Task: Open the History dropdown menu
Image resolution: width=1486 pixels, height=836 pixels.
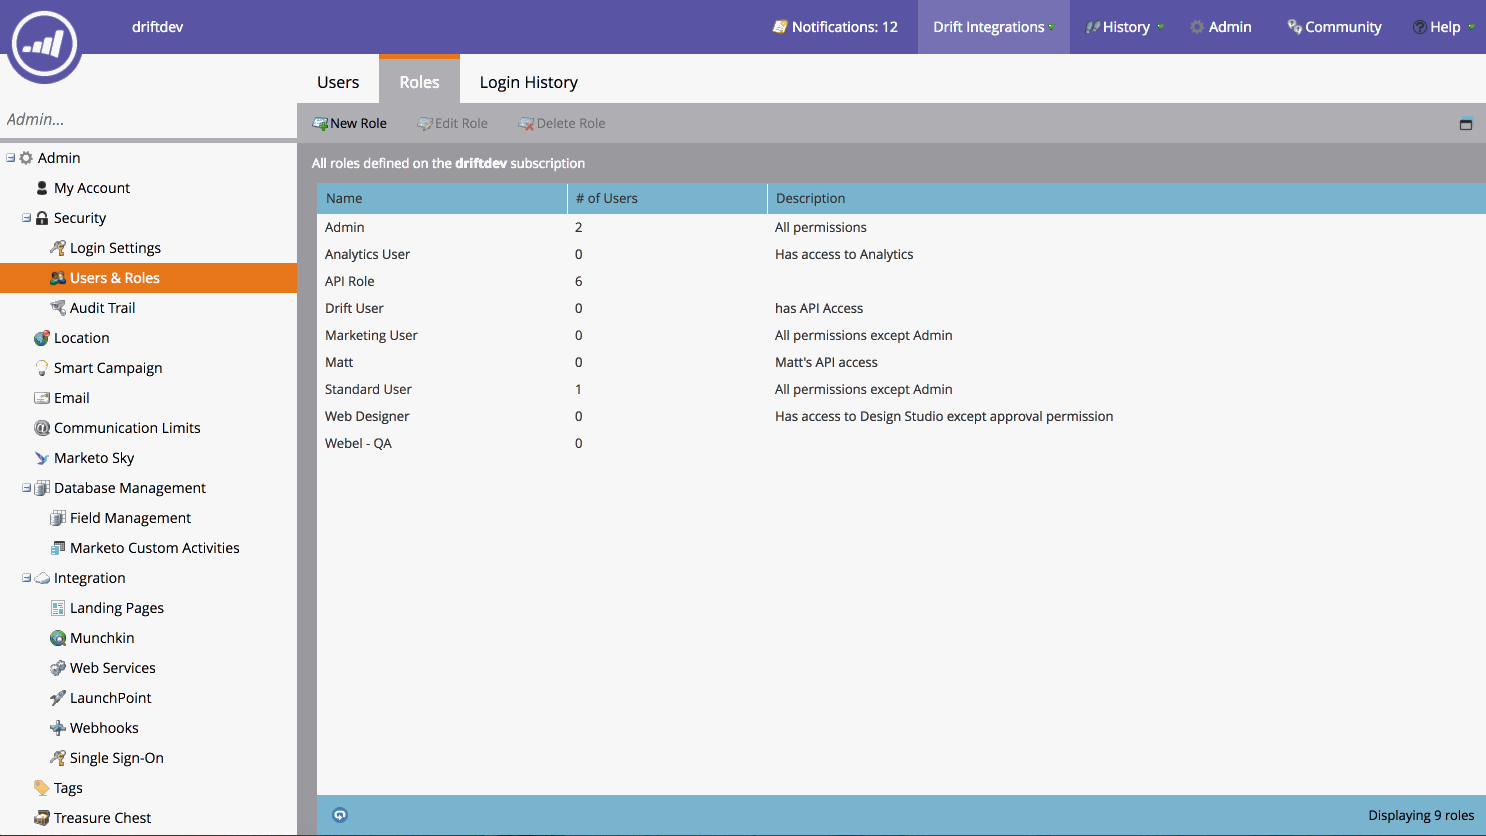Action: pyautogui.click(x=1125, y=27)
